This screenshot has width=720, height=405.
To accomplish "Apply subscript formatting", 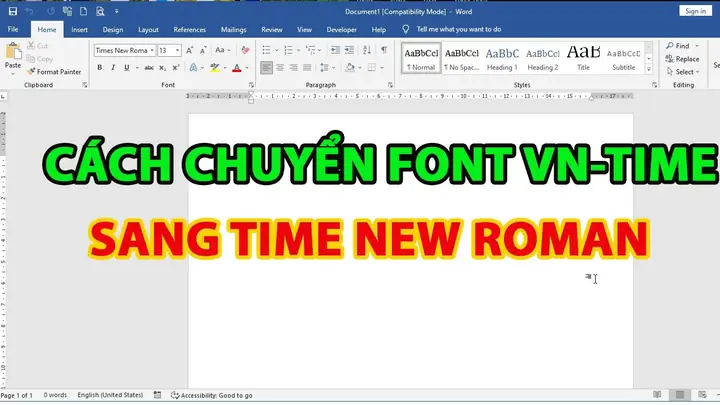I will click(162, 68).
